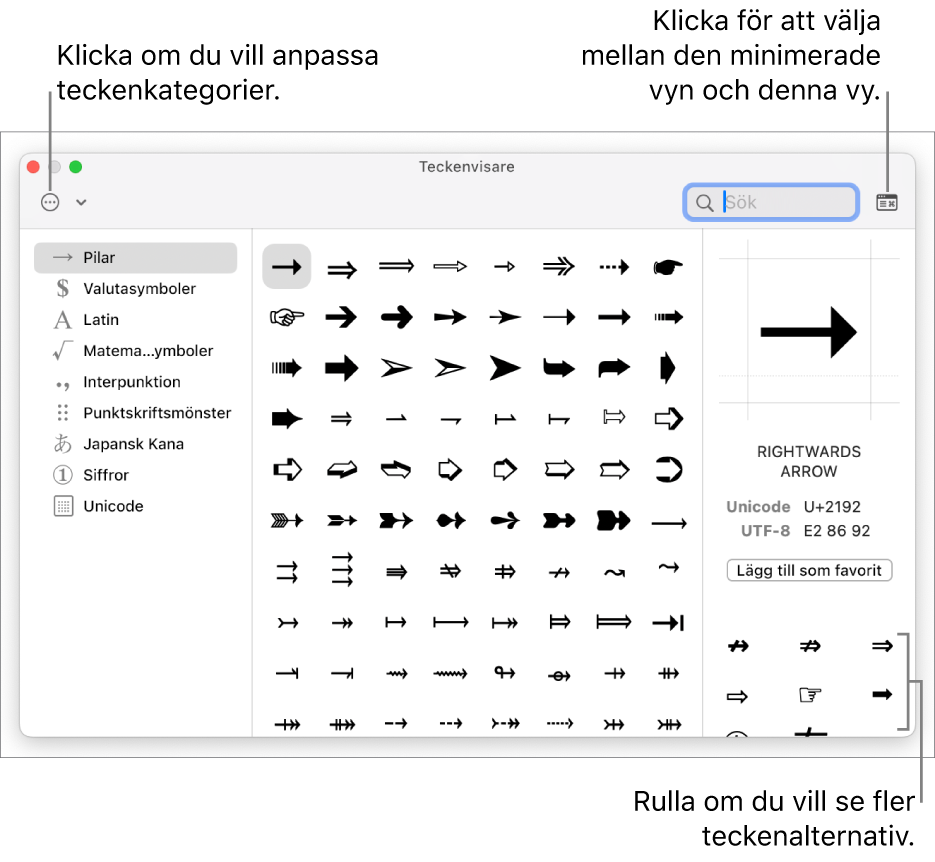
Task: Choose the pointing hand font variant
Action: 810,694
